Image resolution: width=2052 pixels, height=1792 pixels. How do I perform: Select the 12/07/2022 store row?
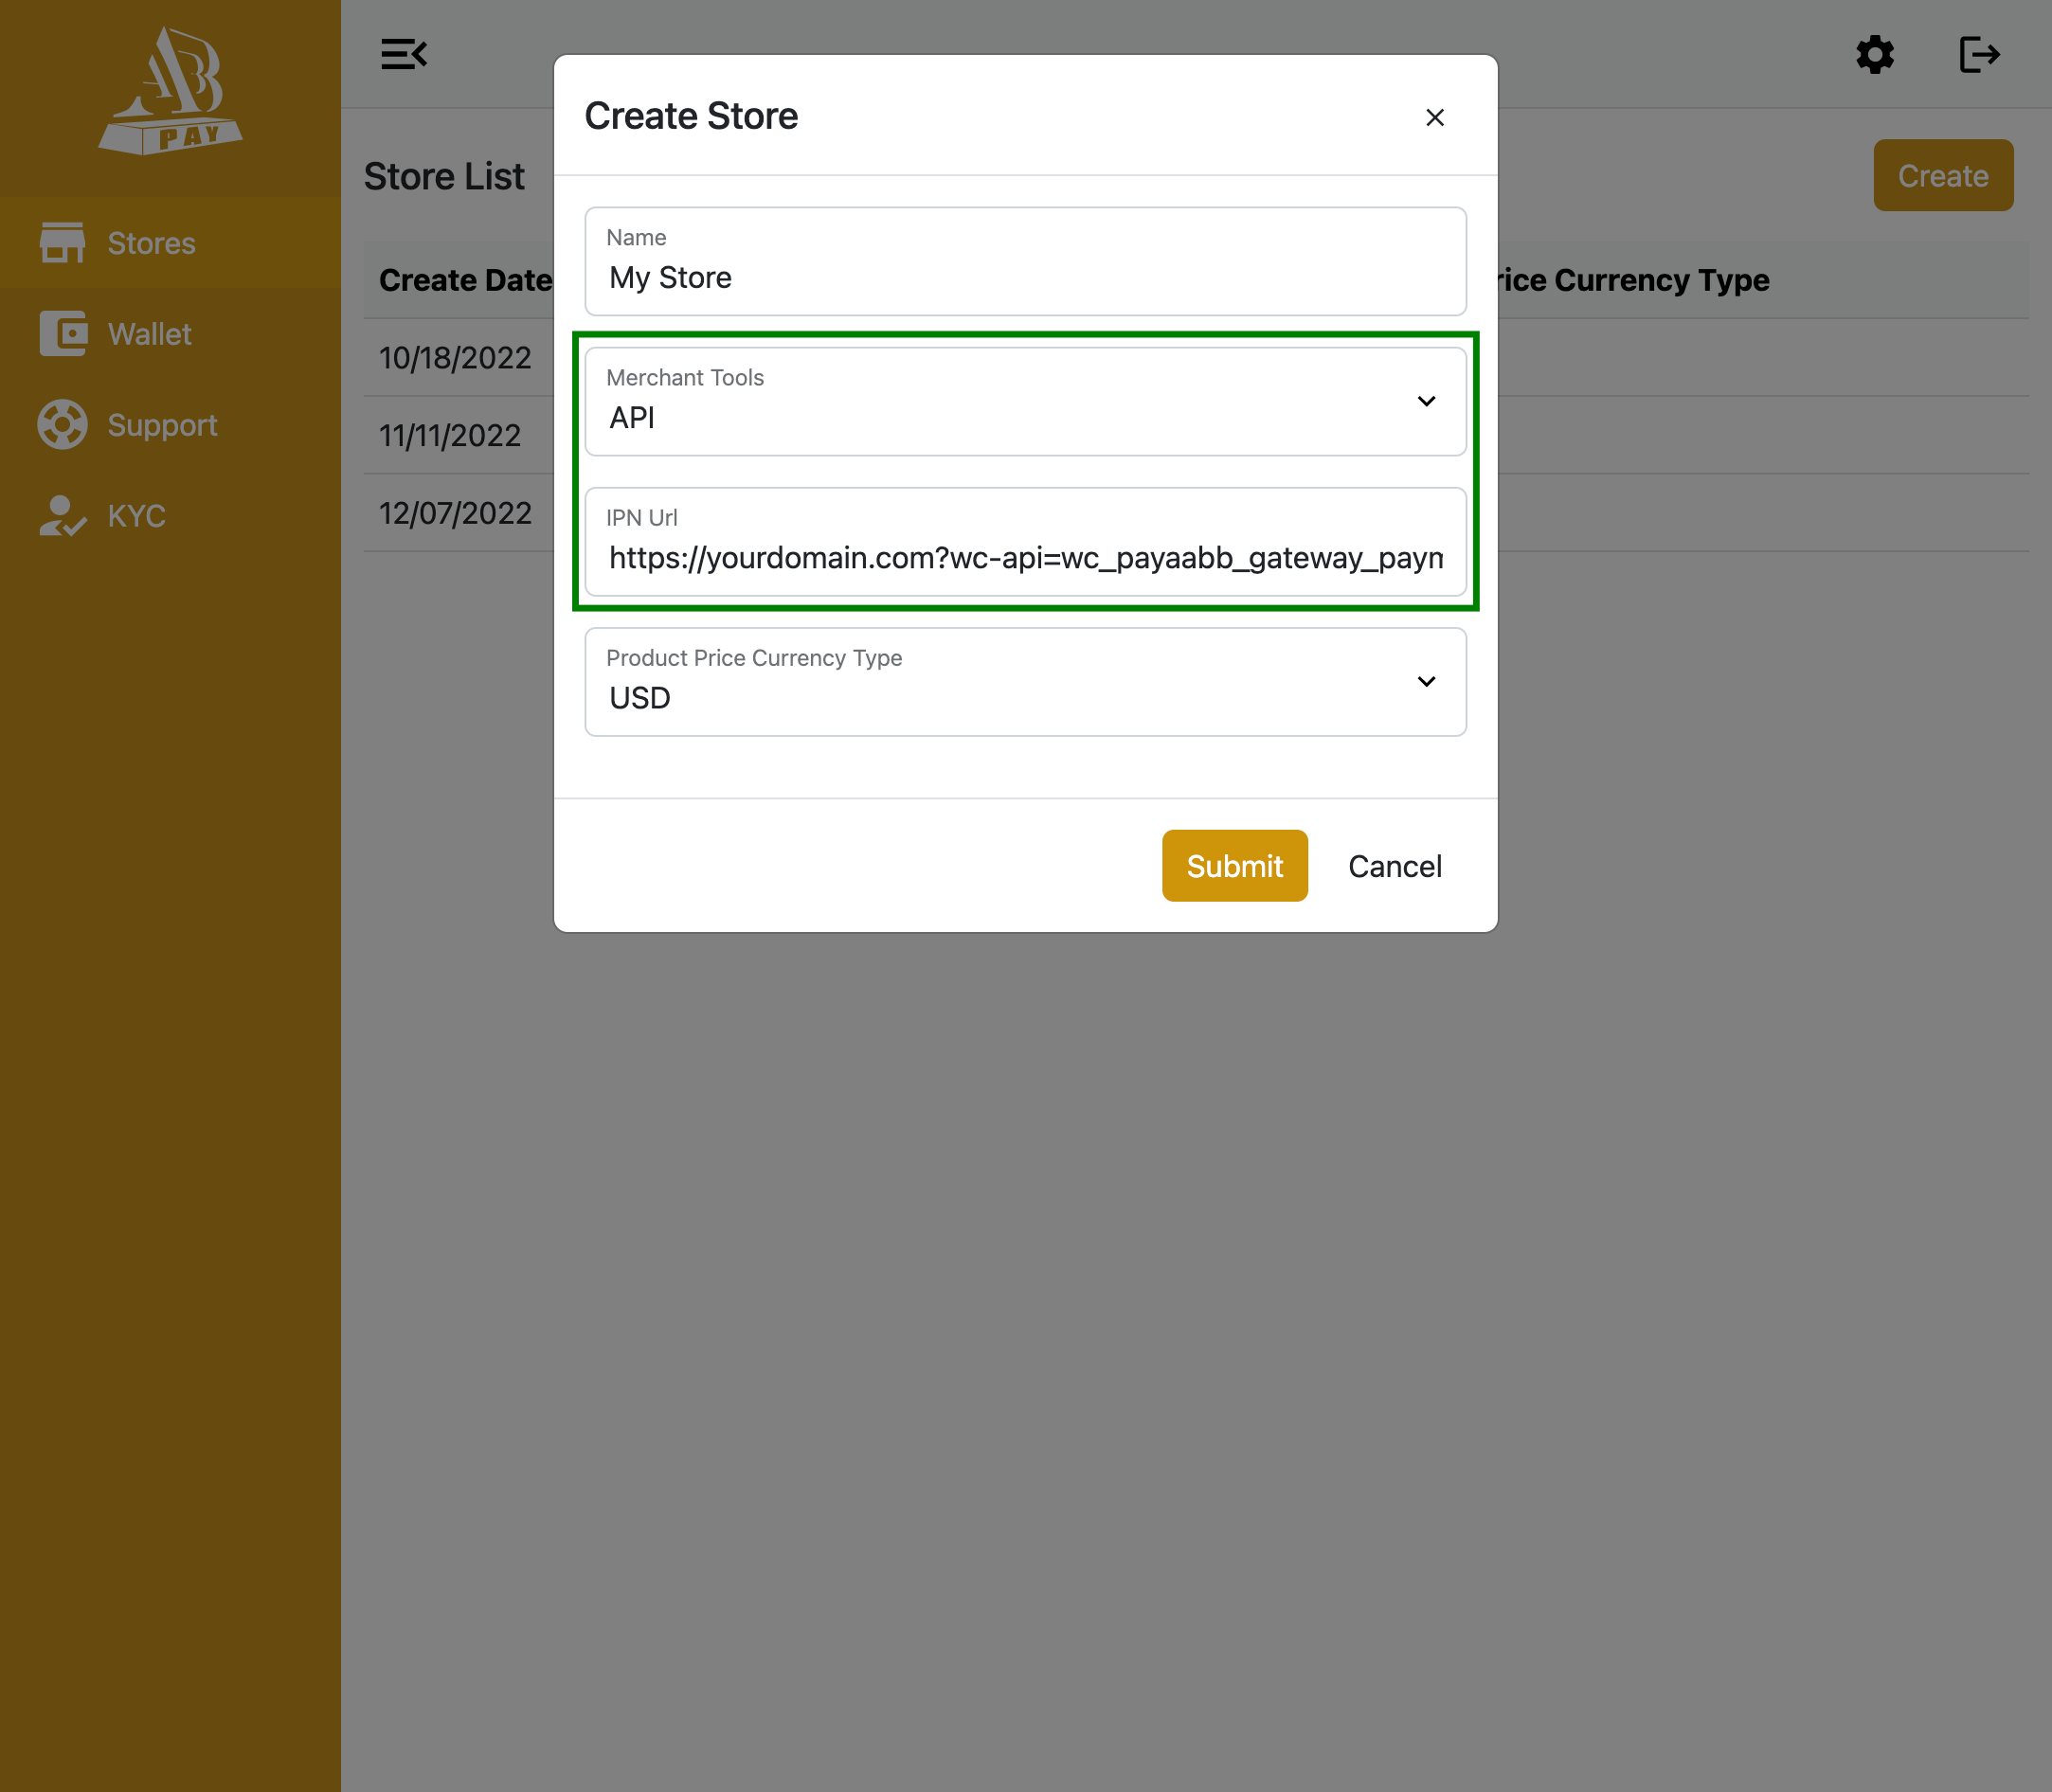(x=1196, y=513)
